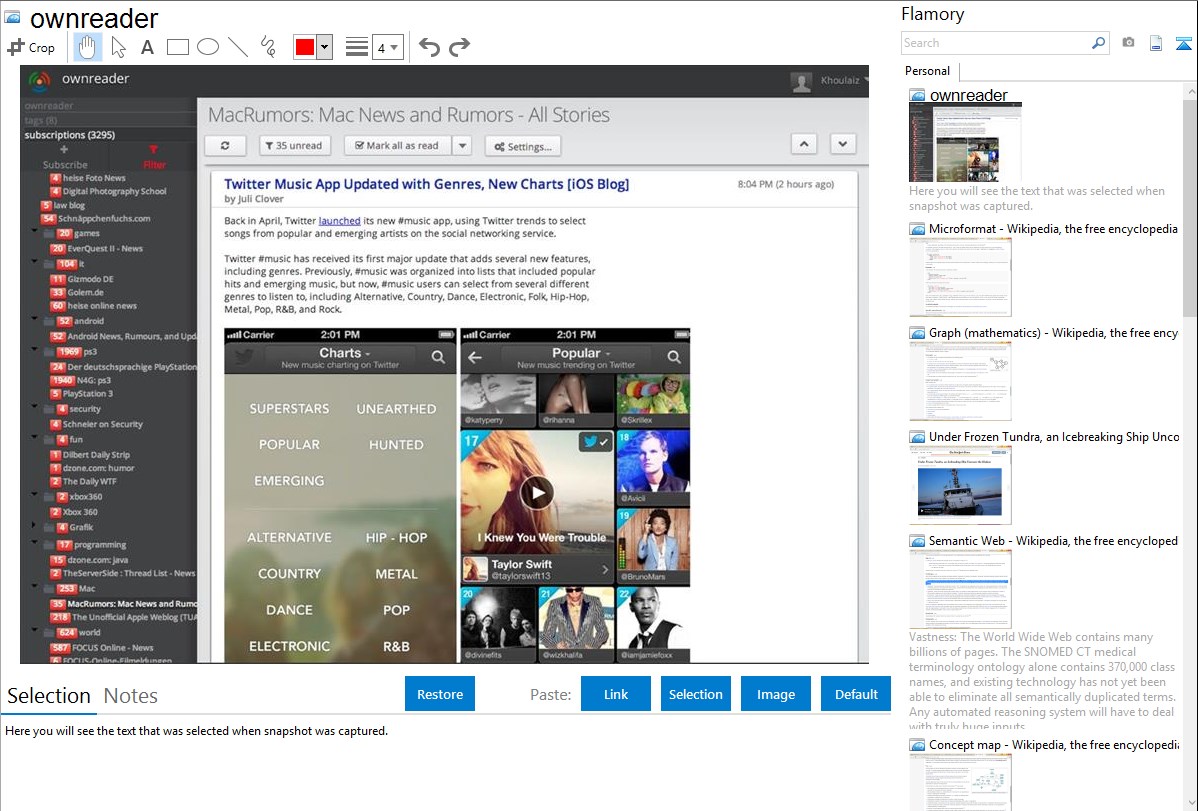Click the magnifier search icon
The width and height of the screenshot is (1198, 811).
pos(1098,43)
